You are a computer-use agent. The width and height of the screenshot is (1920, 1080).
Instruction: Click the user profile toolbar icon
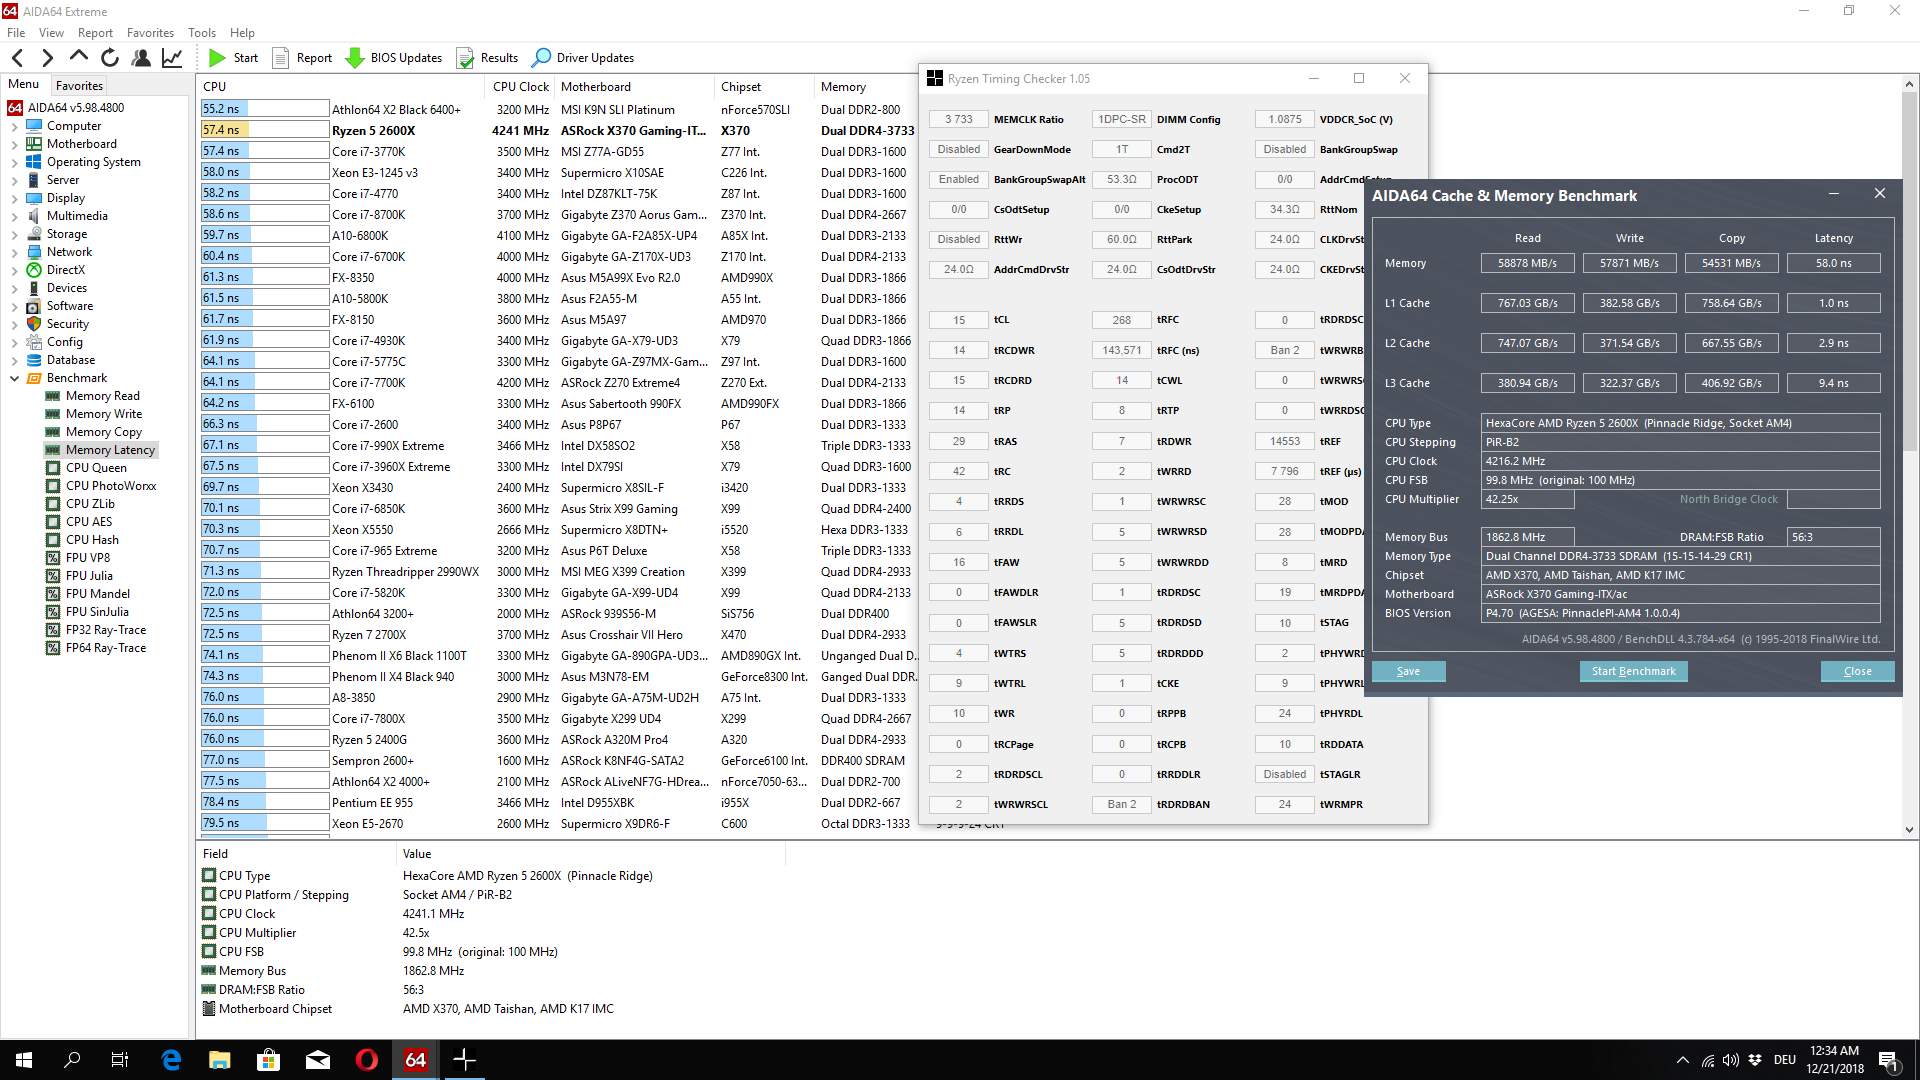[x=141, y=58]
